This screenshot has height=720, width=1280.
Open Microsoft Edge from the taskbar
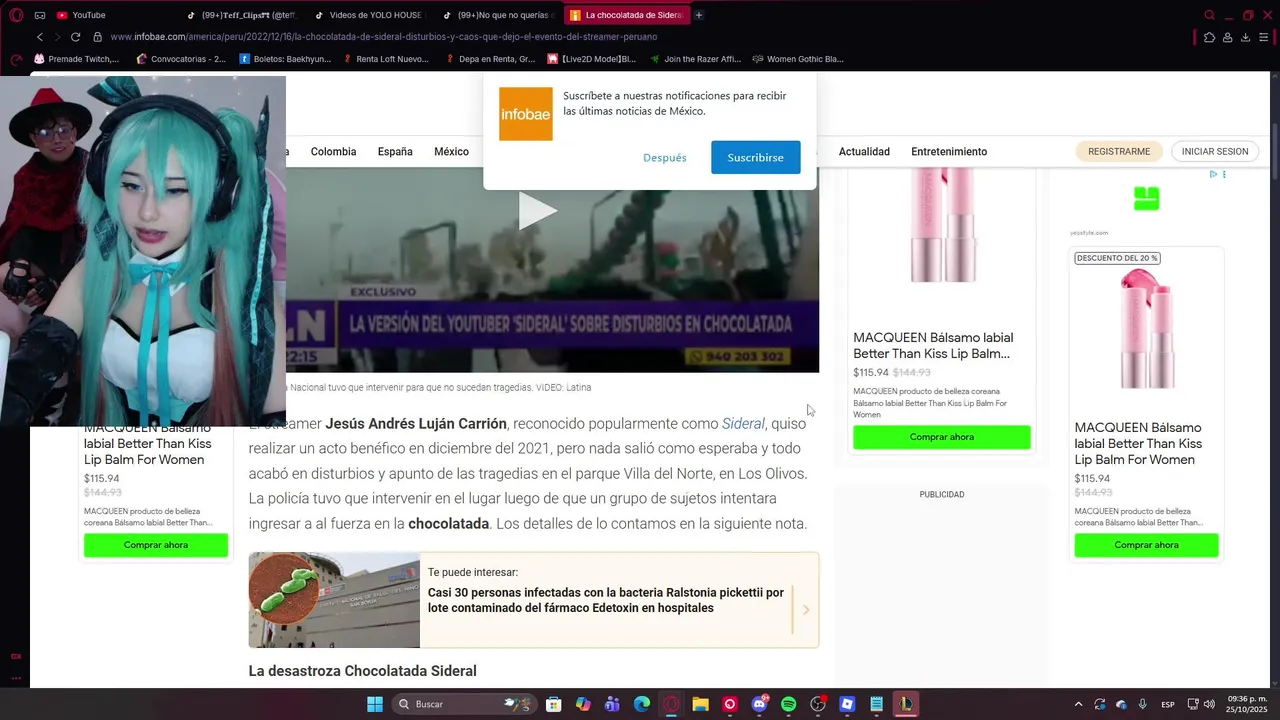[x=642, y=704]
